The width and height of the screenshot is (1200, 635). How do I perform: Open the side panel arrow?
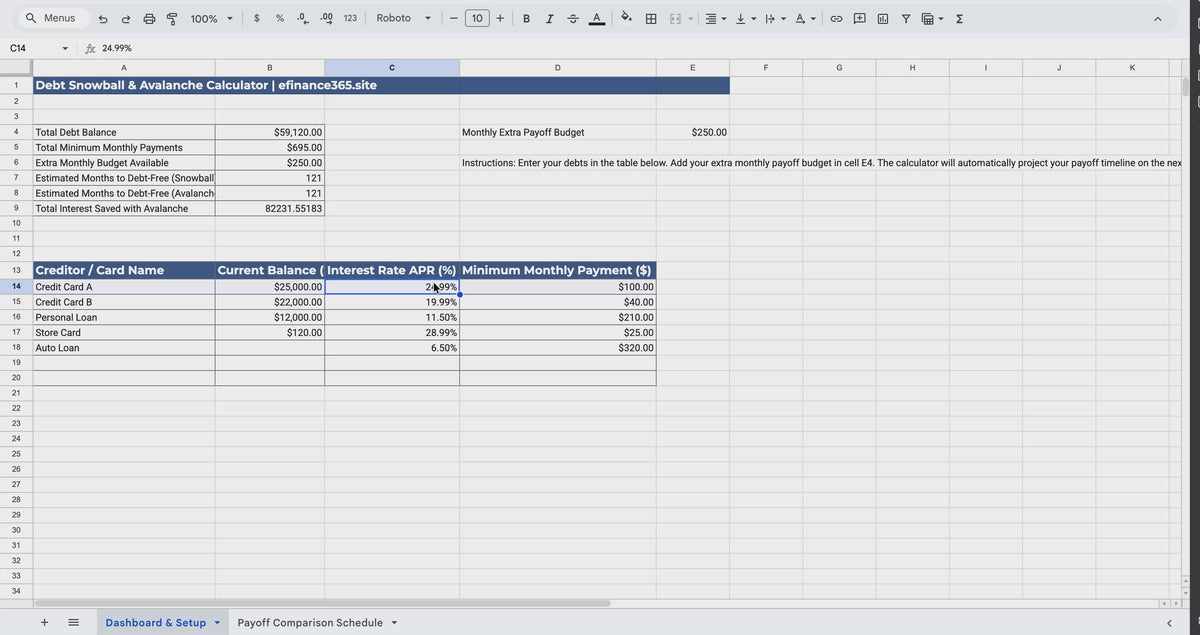[x=1169, y=623]
